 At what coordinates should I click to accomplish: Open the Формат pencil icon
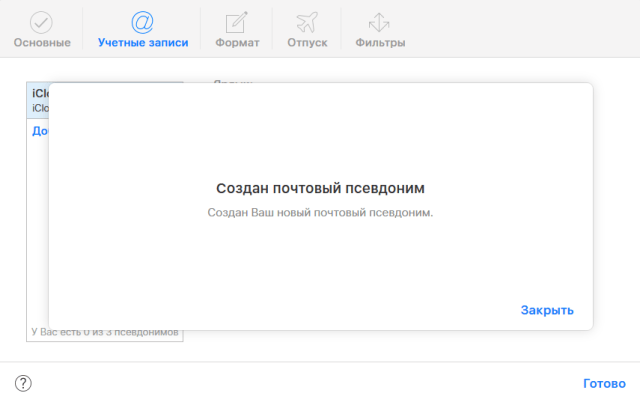tap(237, 22)
